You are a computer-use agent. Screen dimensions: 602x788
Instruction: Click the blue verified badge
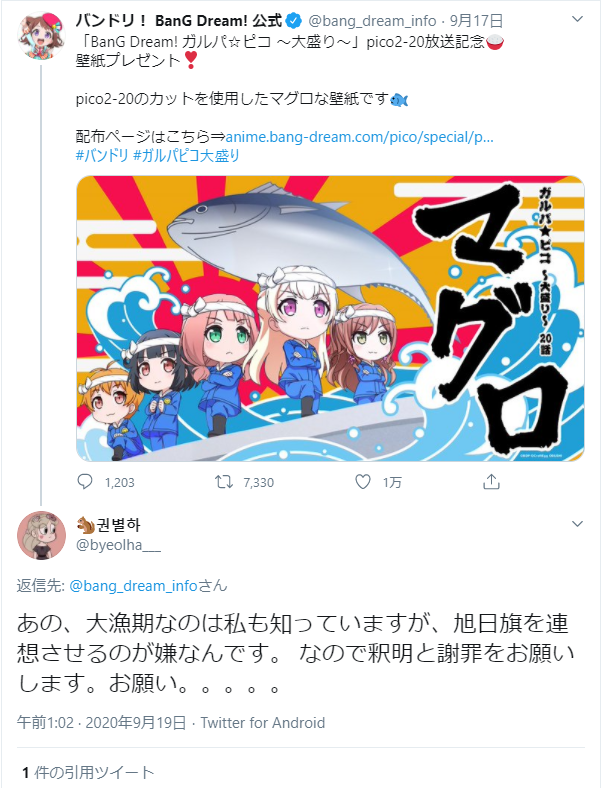tap(293, 21)
